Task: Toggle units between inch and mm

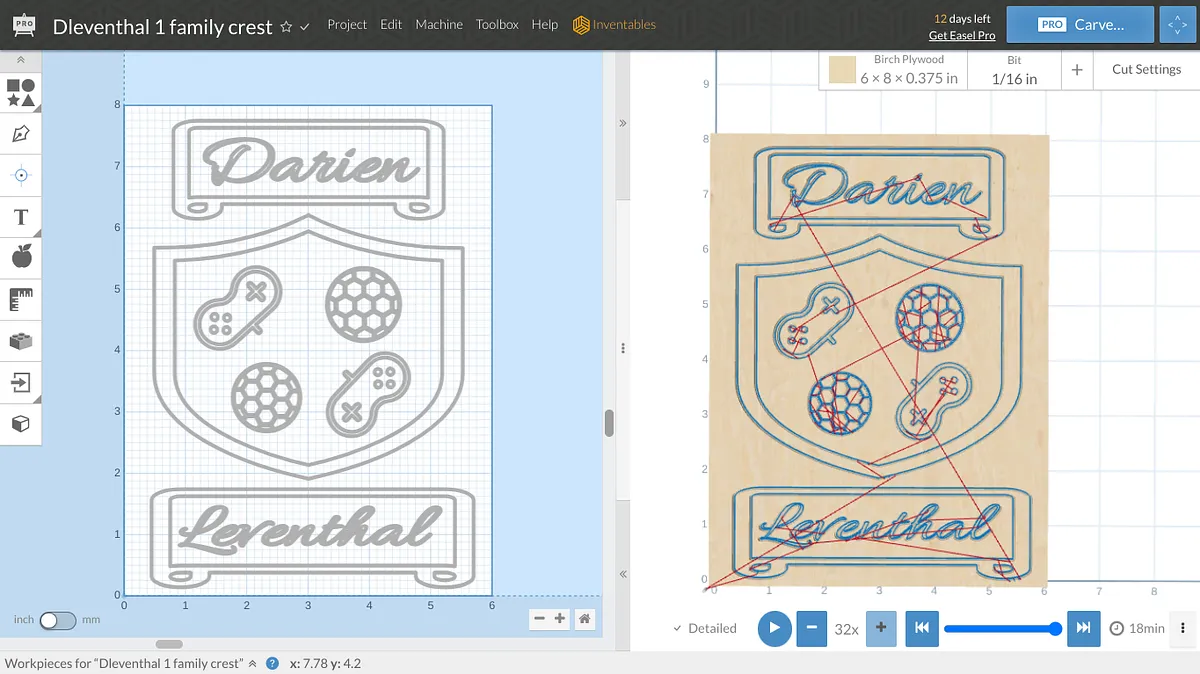Action: [x=57, y=620]
